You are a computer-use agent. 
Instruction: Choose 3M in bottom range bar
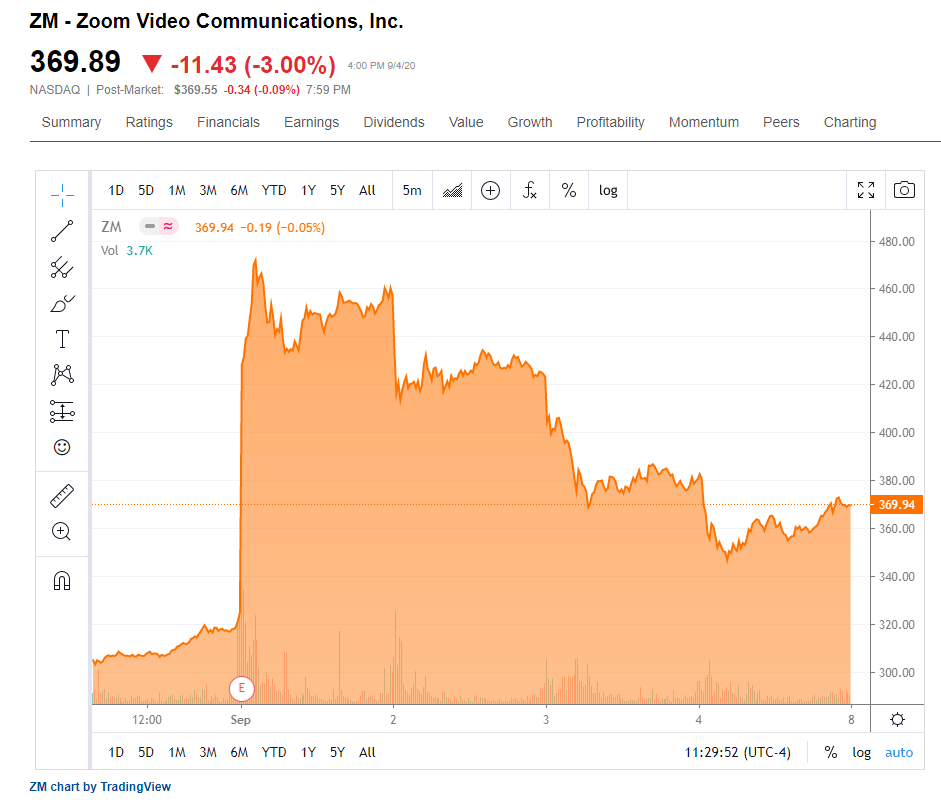coord(208,753)
